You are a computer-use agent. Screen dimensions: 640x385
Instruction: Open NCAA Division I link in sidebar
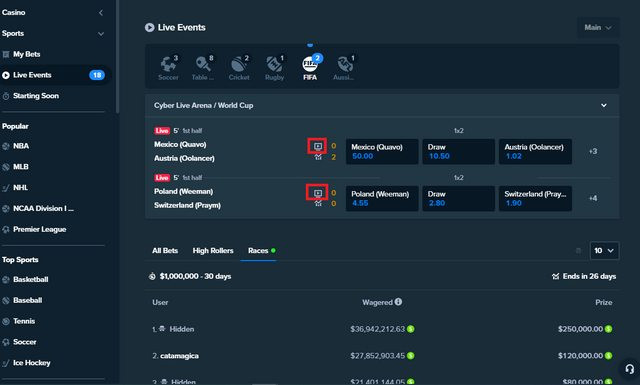[x=43, y=209]
